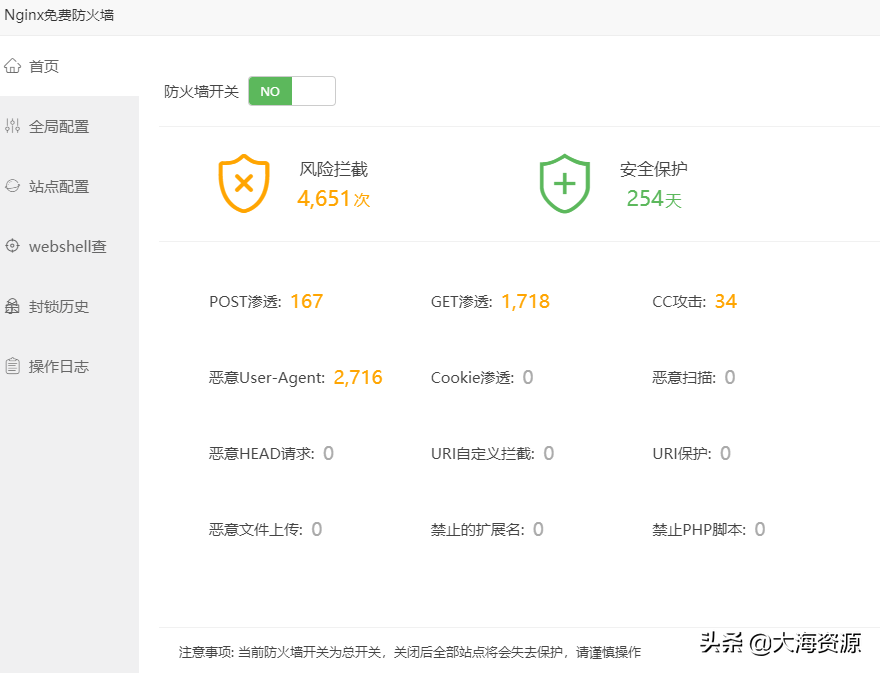
Task: Click the Nginx免费防火墙 title
Action: pos(62,16)
